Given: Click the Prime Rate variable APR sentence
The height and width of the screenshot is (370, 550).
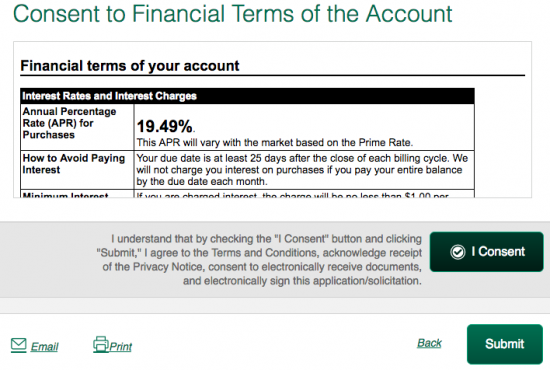Looking at the screenshot, I should click(275, 143).
